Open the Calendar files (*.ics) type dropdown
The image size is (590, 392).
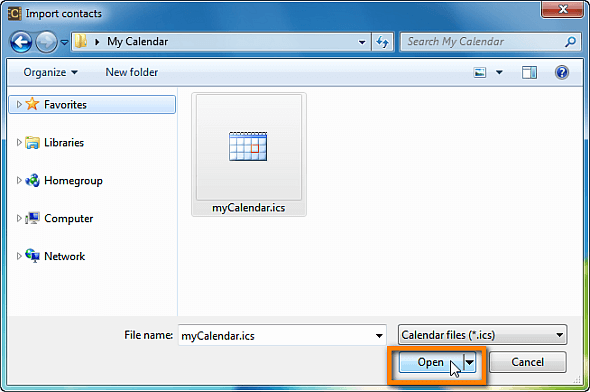[x=482, y=335]
